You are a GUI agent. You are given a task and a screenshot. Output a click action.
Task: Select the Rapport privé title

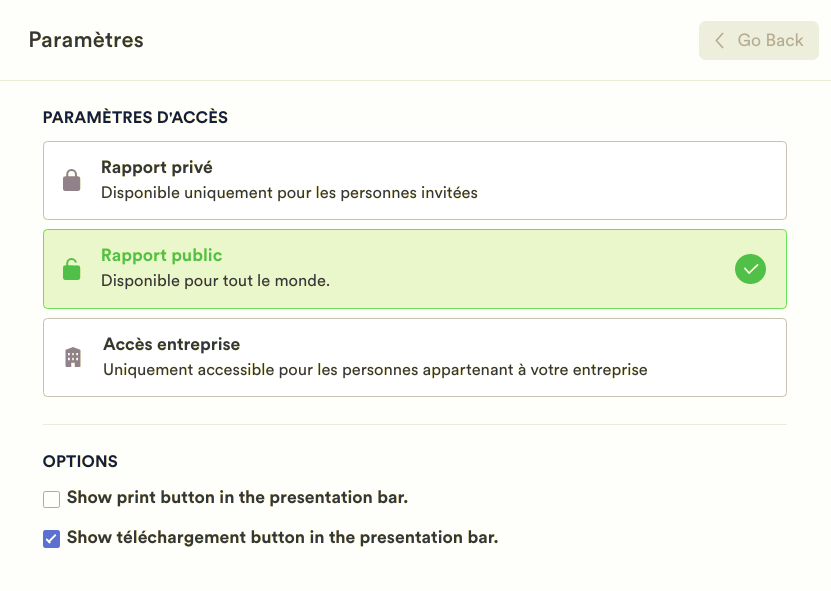[x=156, y=168]
